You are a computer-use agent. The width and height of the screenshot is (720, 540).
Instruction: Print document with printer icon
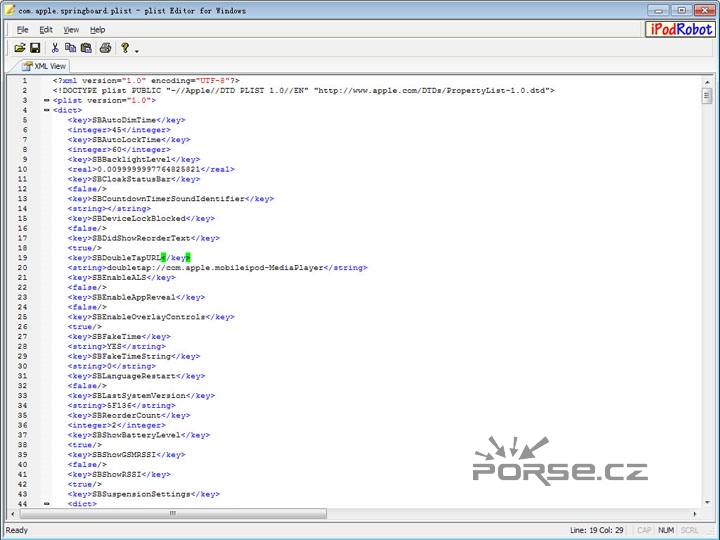point(106,48)
